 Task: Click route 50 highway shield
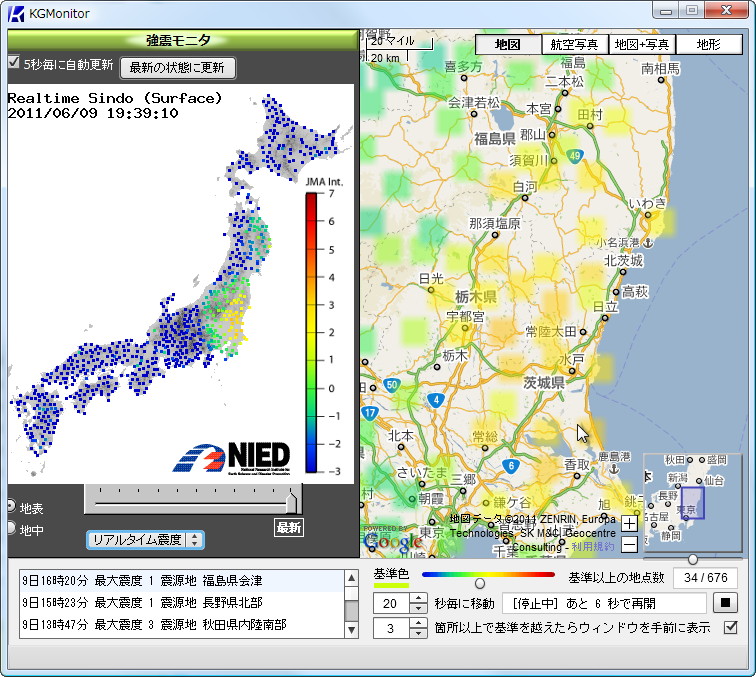pos(392,385)
